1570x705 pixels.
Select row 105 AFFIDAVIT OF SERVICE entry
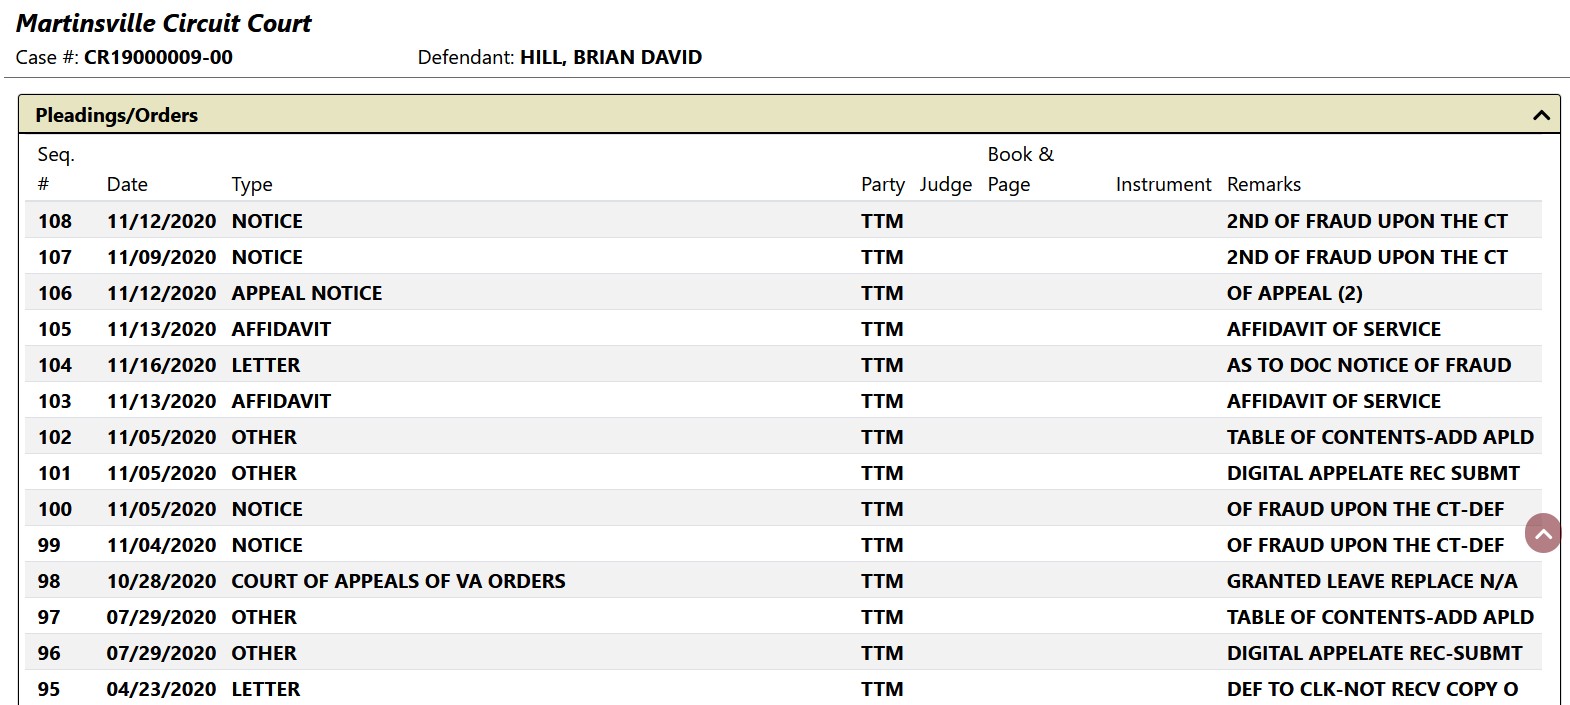pos(783,329)
